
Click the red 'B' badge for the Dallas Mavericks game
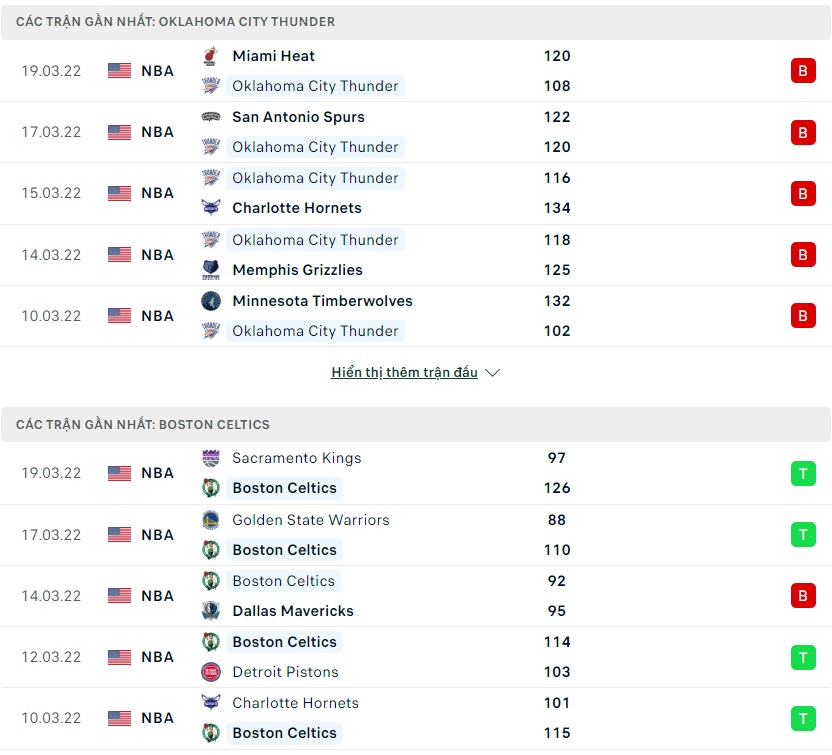click(x=802, y=596)
